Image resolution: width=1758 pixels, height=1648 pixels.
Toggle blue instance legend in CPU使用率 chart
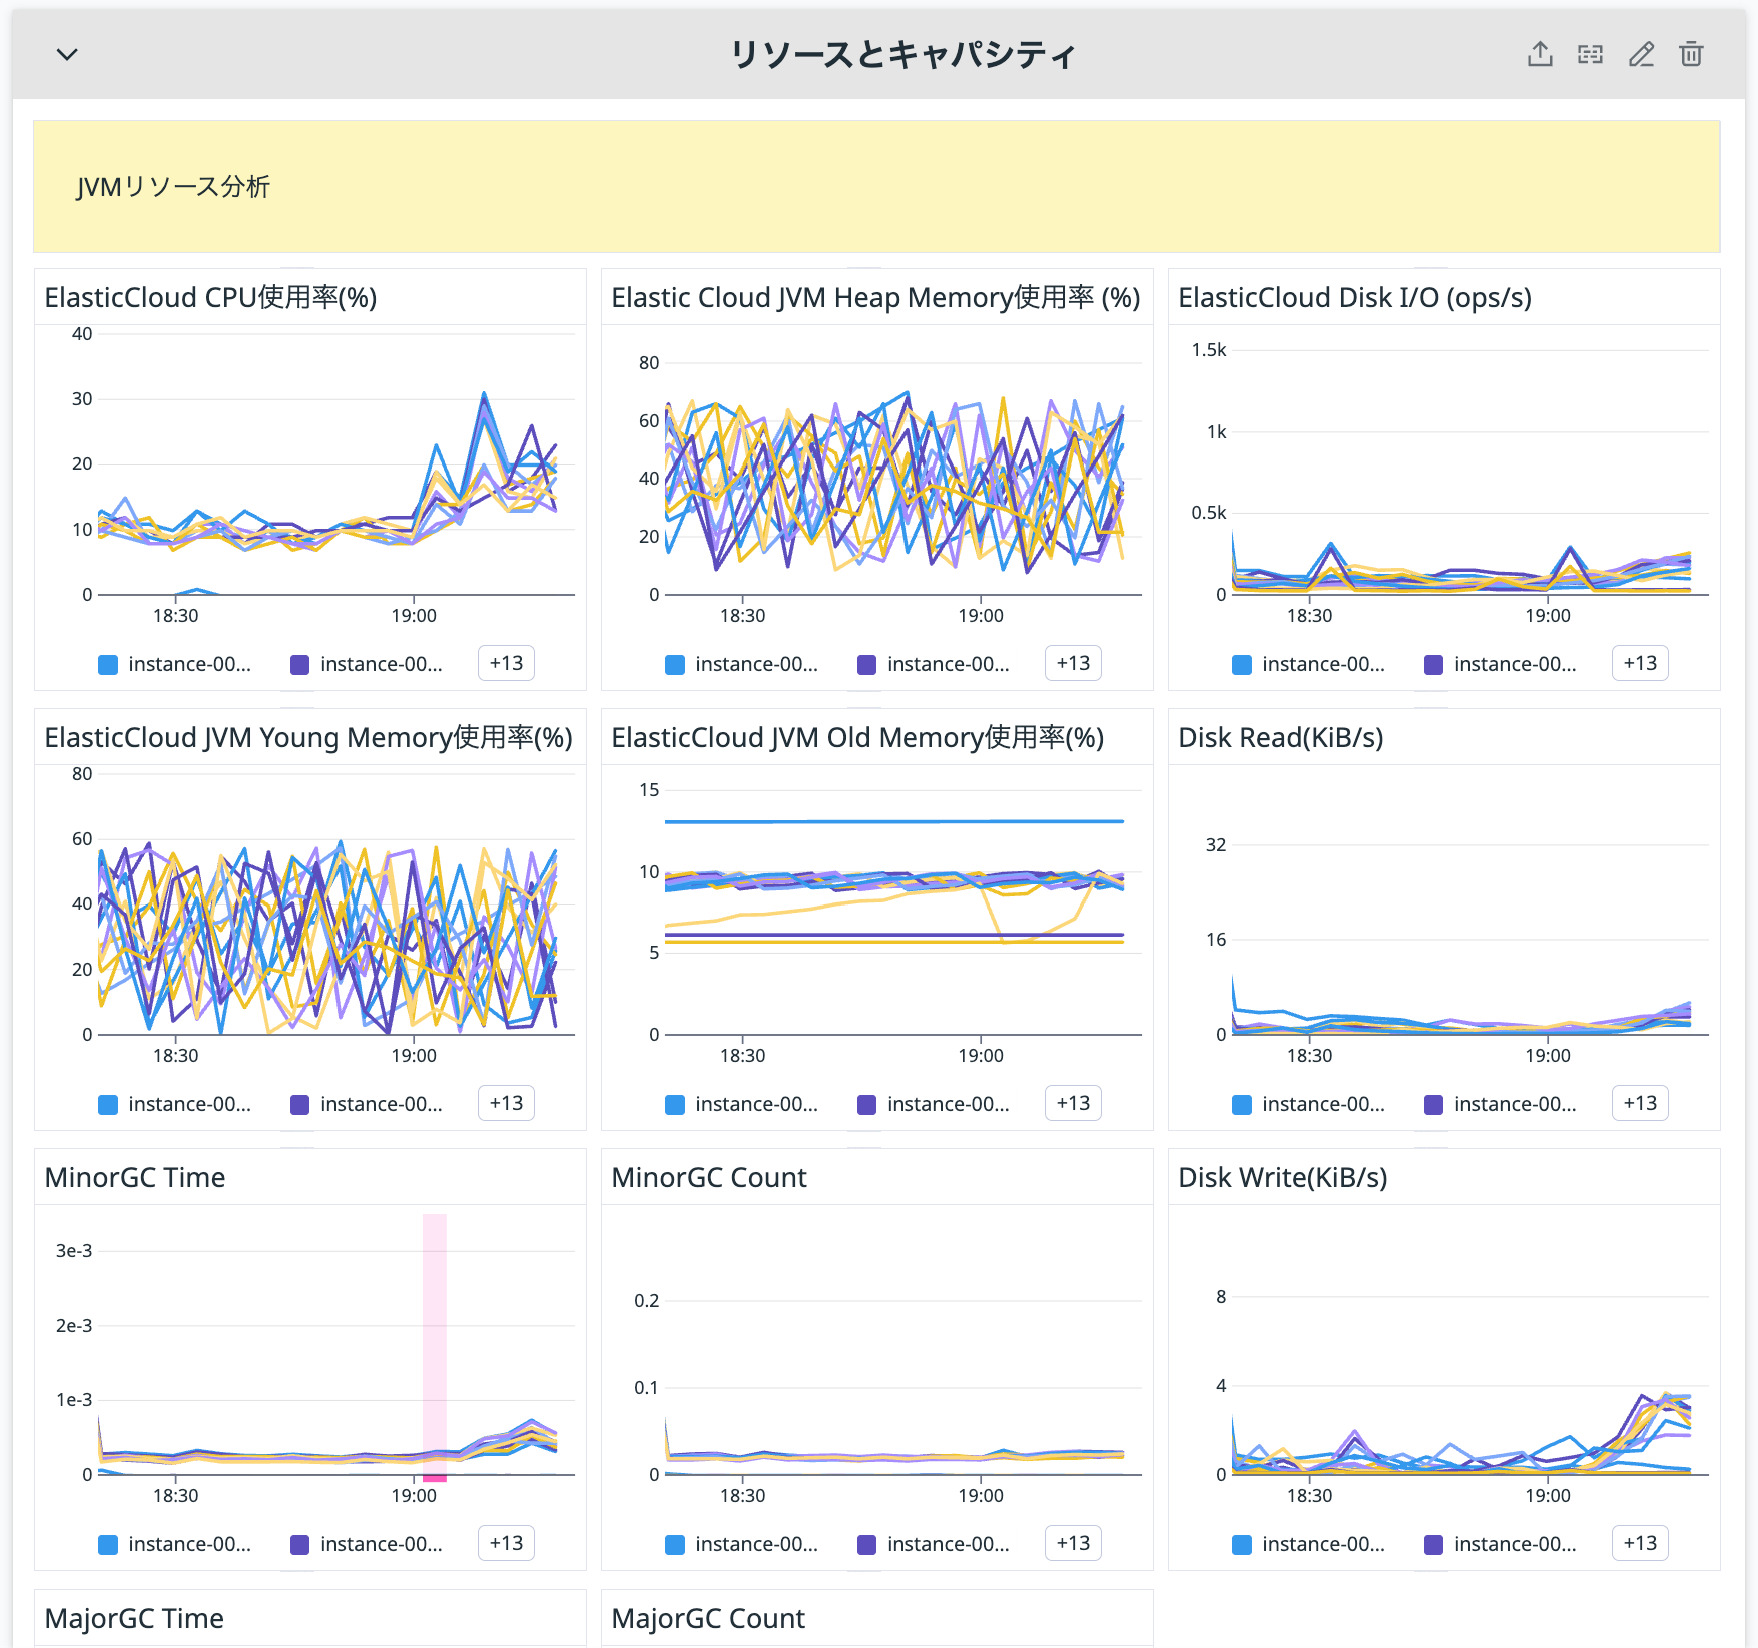(175, 664)
